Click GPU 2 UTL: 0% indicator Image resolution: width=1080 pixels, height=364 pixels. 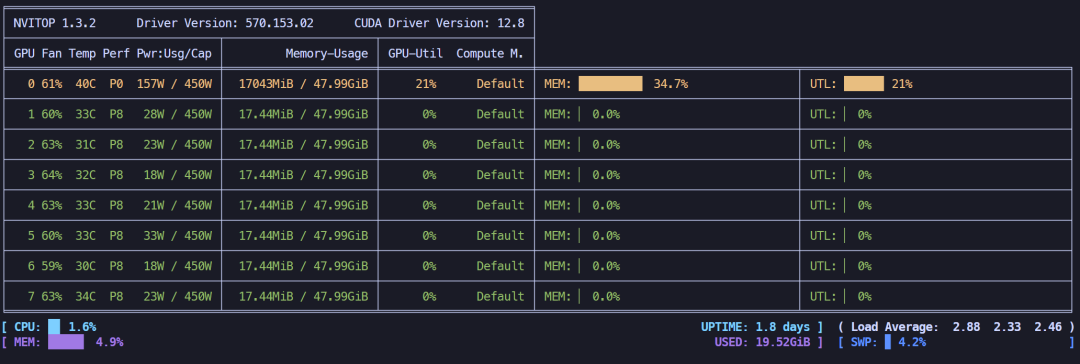(x=841, y=145)
